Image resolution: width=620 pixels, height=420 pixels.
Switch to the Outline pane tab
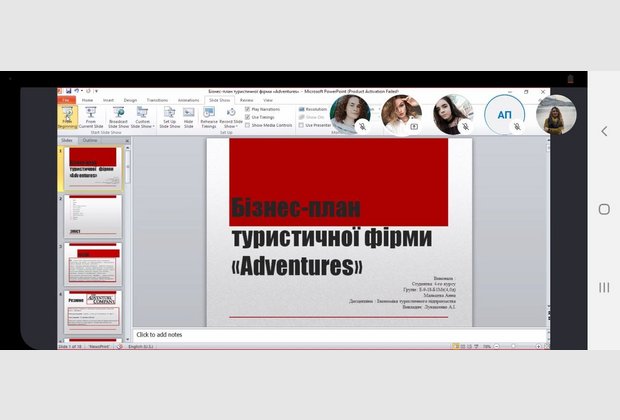coord(89,140)
